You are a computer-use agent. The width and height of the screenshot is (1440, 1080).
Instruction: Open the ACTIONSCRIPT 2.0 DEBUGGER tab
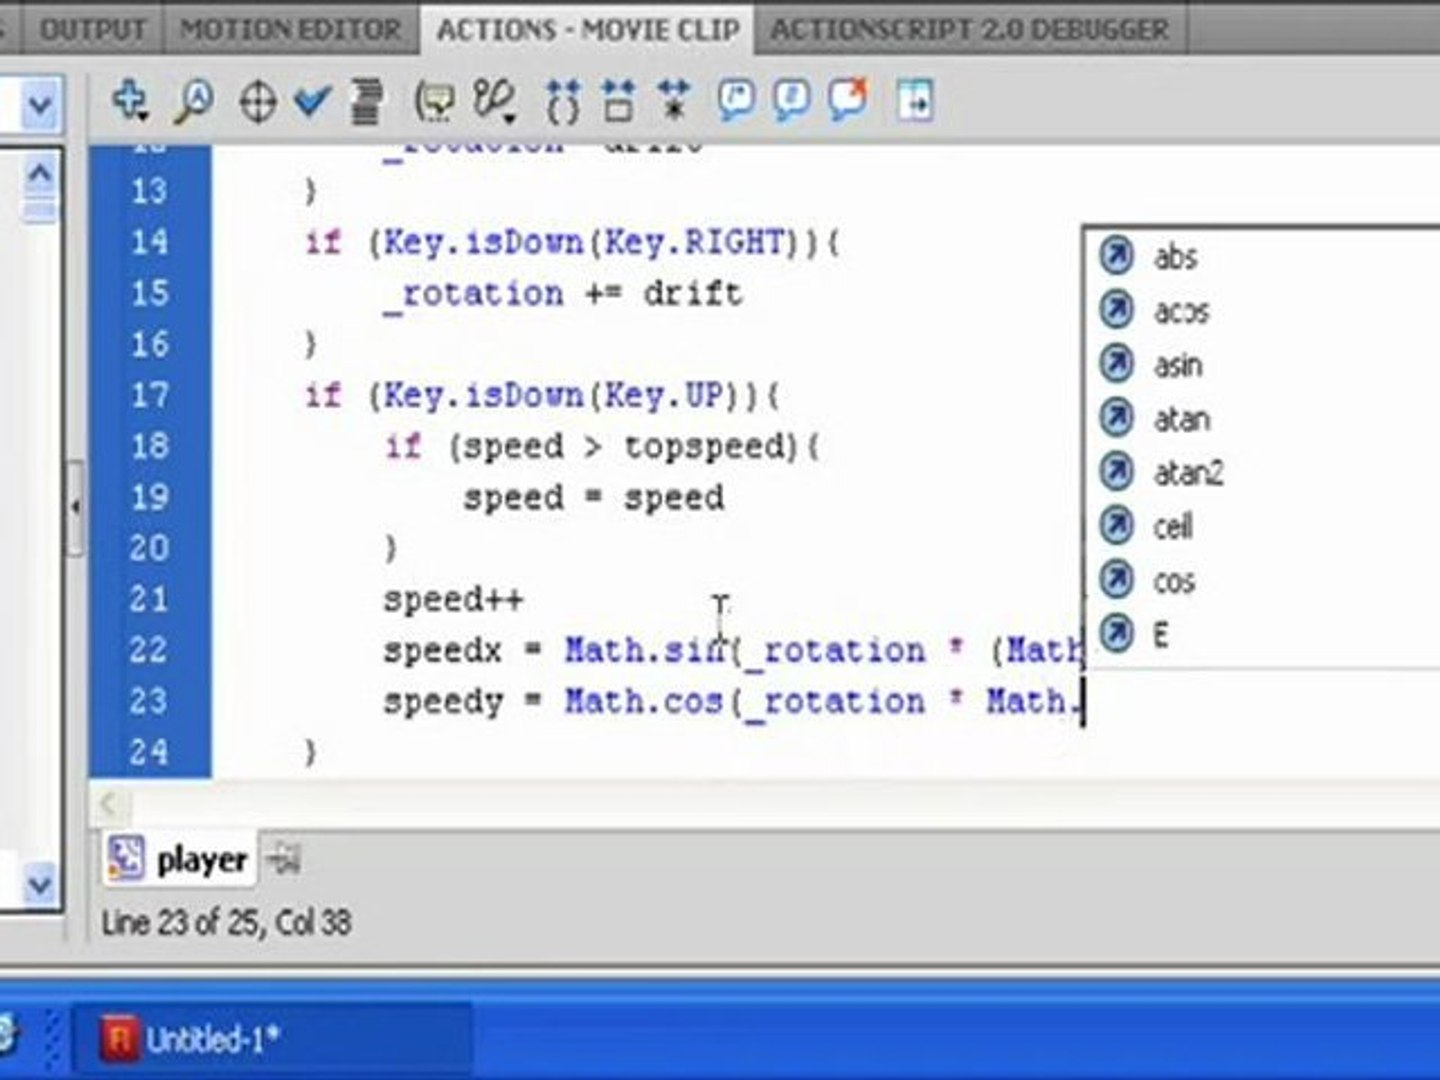click(x=969, y=29)
